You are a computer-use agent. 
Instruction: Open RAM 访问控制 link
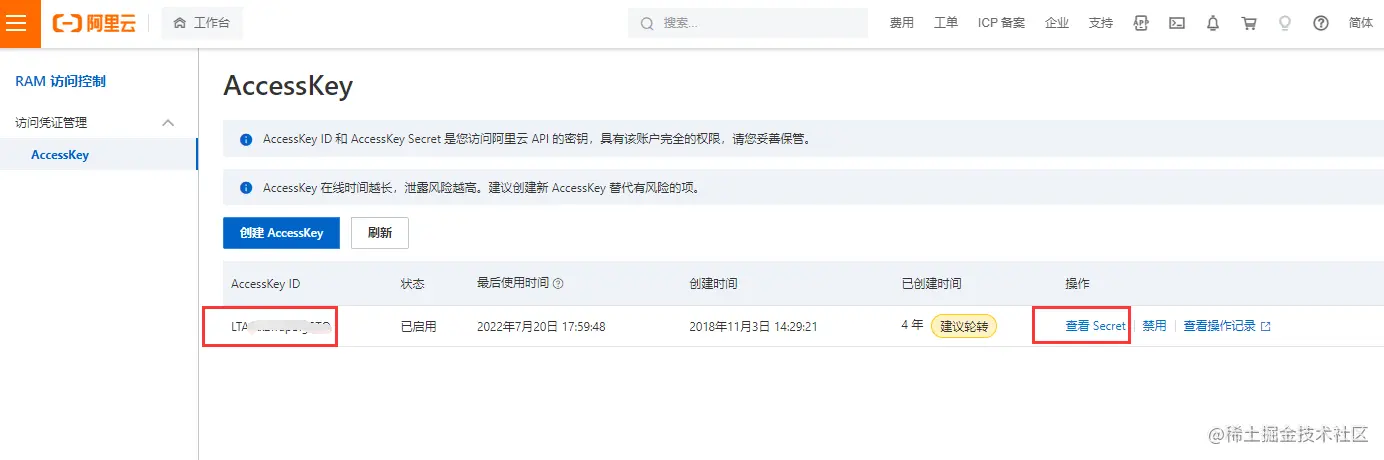pyautogui.click(x=60, y=82)
